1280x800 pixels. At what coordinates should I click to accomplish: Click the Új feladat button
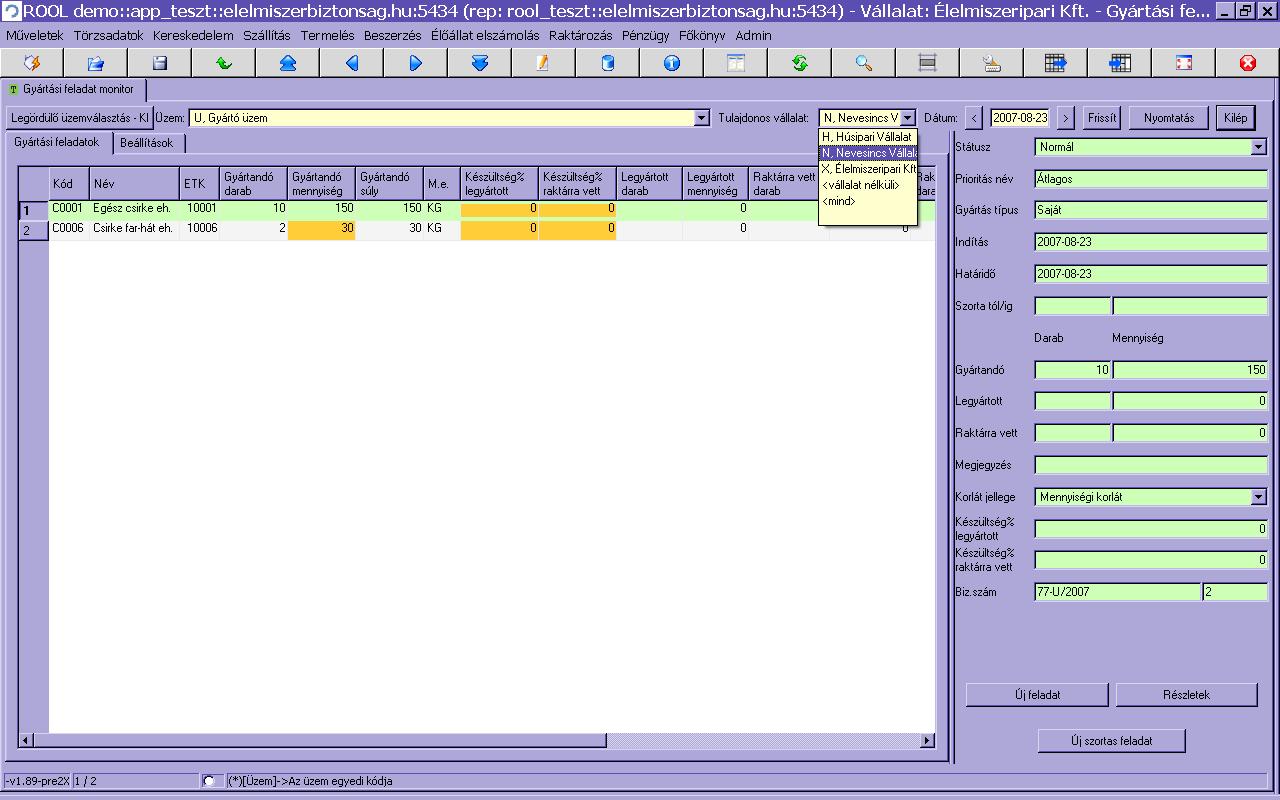pos(1037,695)
